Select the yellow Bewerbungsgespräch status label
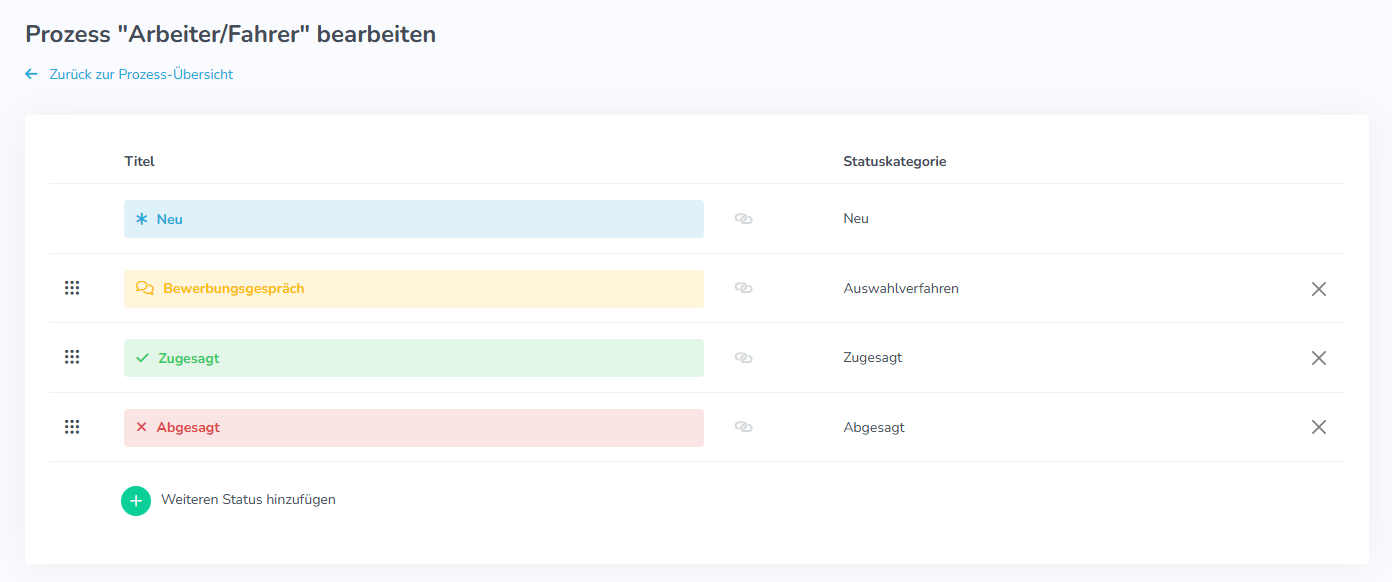Image resolution: width=1392 pixels, height=582 pixels. point(414,288)
